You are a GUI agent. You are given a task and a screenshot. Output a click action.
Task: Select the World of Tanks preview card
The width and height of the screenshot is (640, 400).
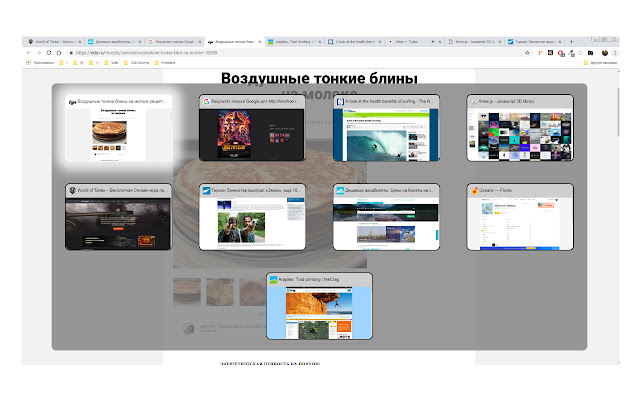coord(118,217)
